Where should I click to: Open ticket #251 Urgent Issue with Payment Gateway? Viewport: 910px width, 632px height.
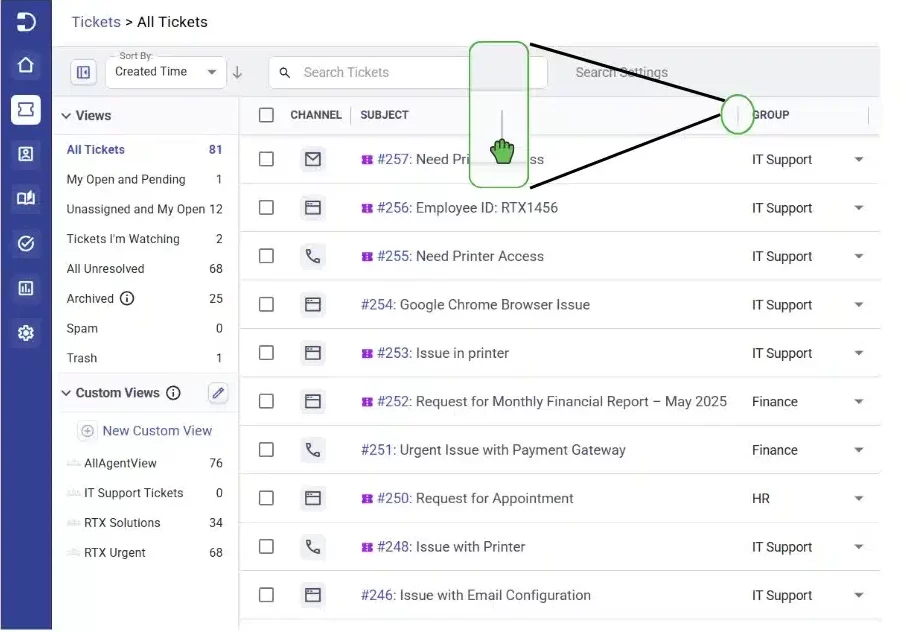click(493, 450)
